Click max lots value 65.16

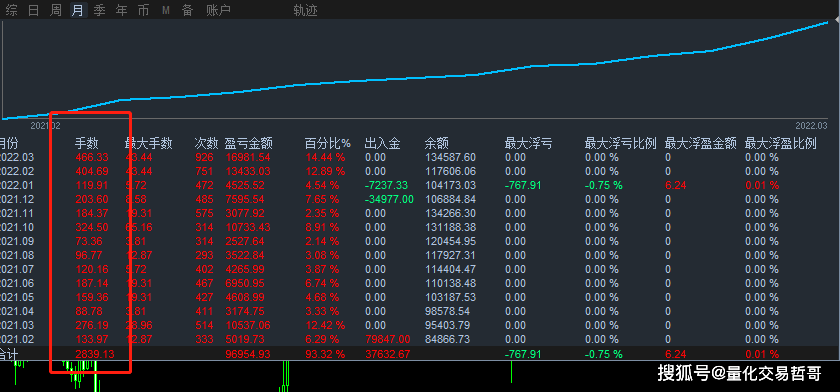point(139,227)
